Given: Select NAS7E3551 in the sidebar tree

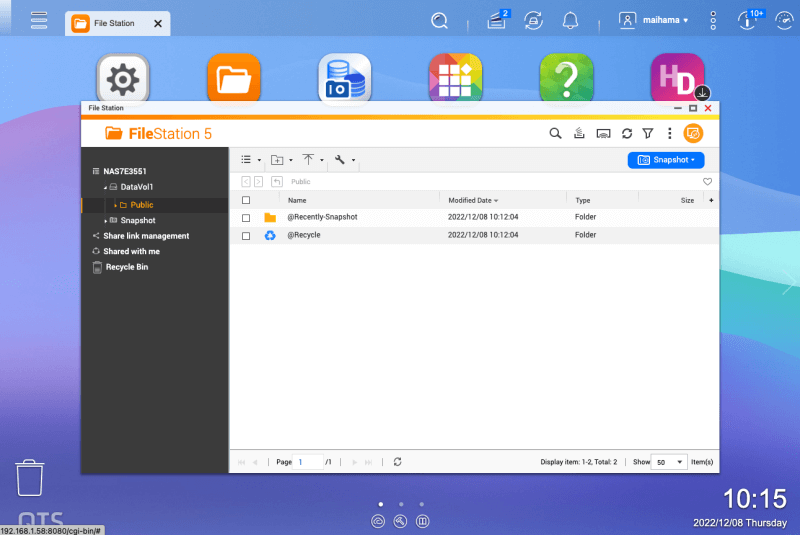Looking at the screenshot, I should 124,171.
